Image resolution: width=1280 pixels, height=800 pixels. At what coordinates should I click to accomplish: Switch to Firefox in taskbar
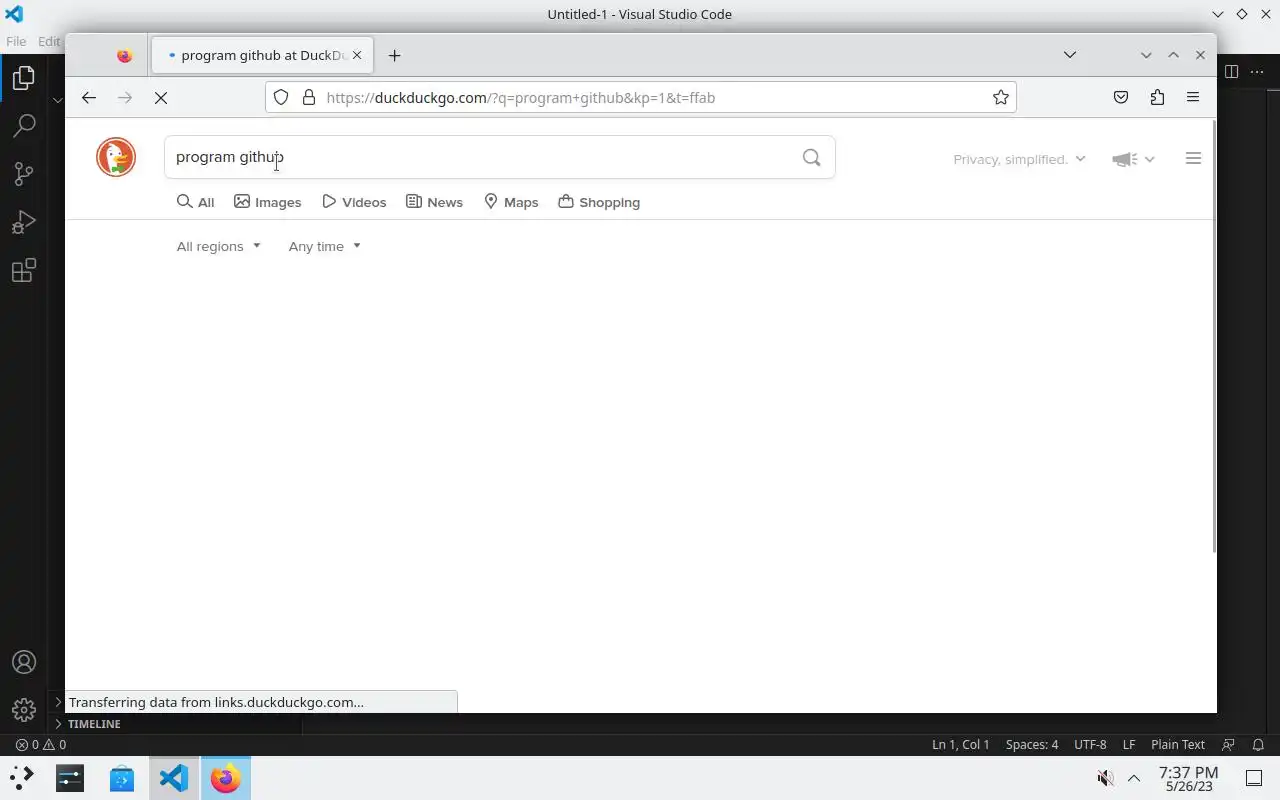[226, 777]
